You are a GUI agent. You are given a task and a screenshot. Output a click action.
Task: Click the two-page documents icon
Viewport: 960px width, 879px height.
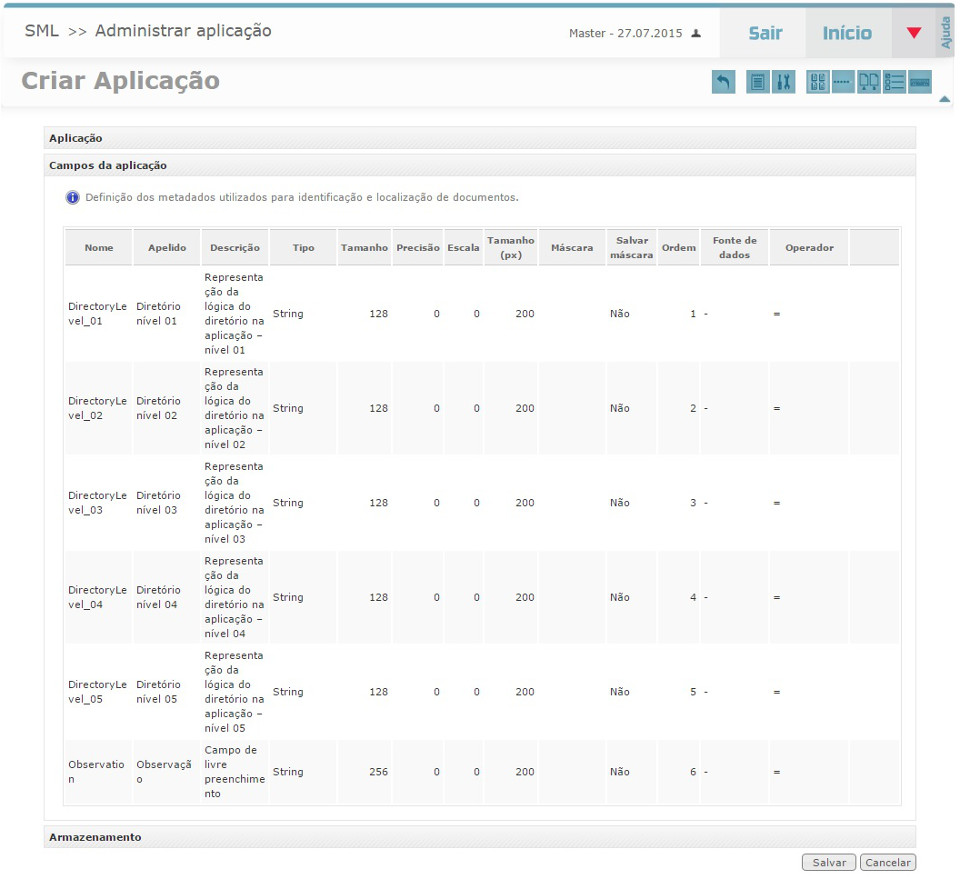tap(869, 82)
